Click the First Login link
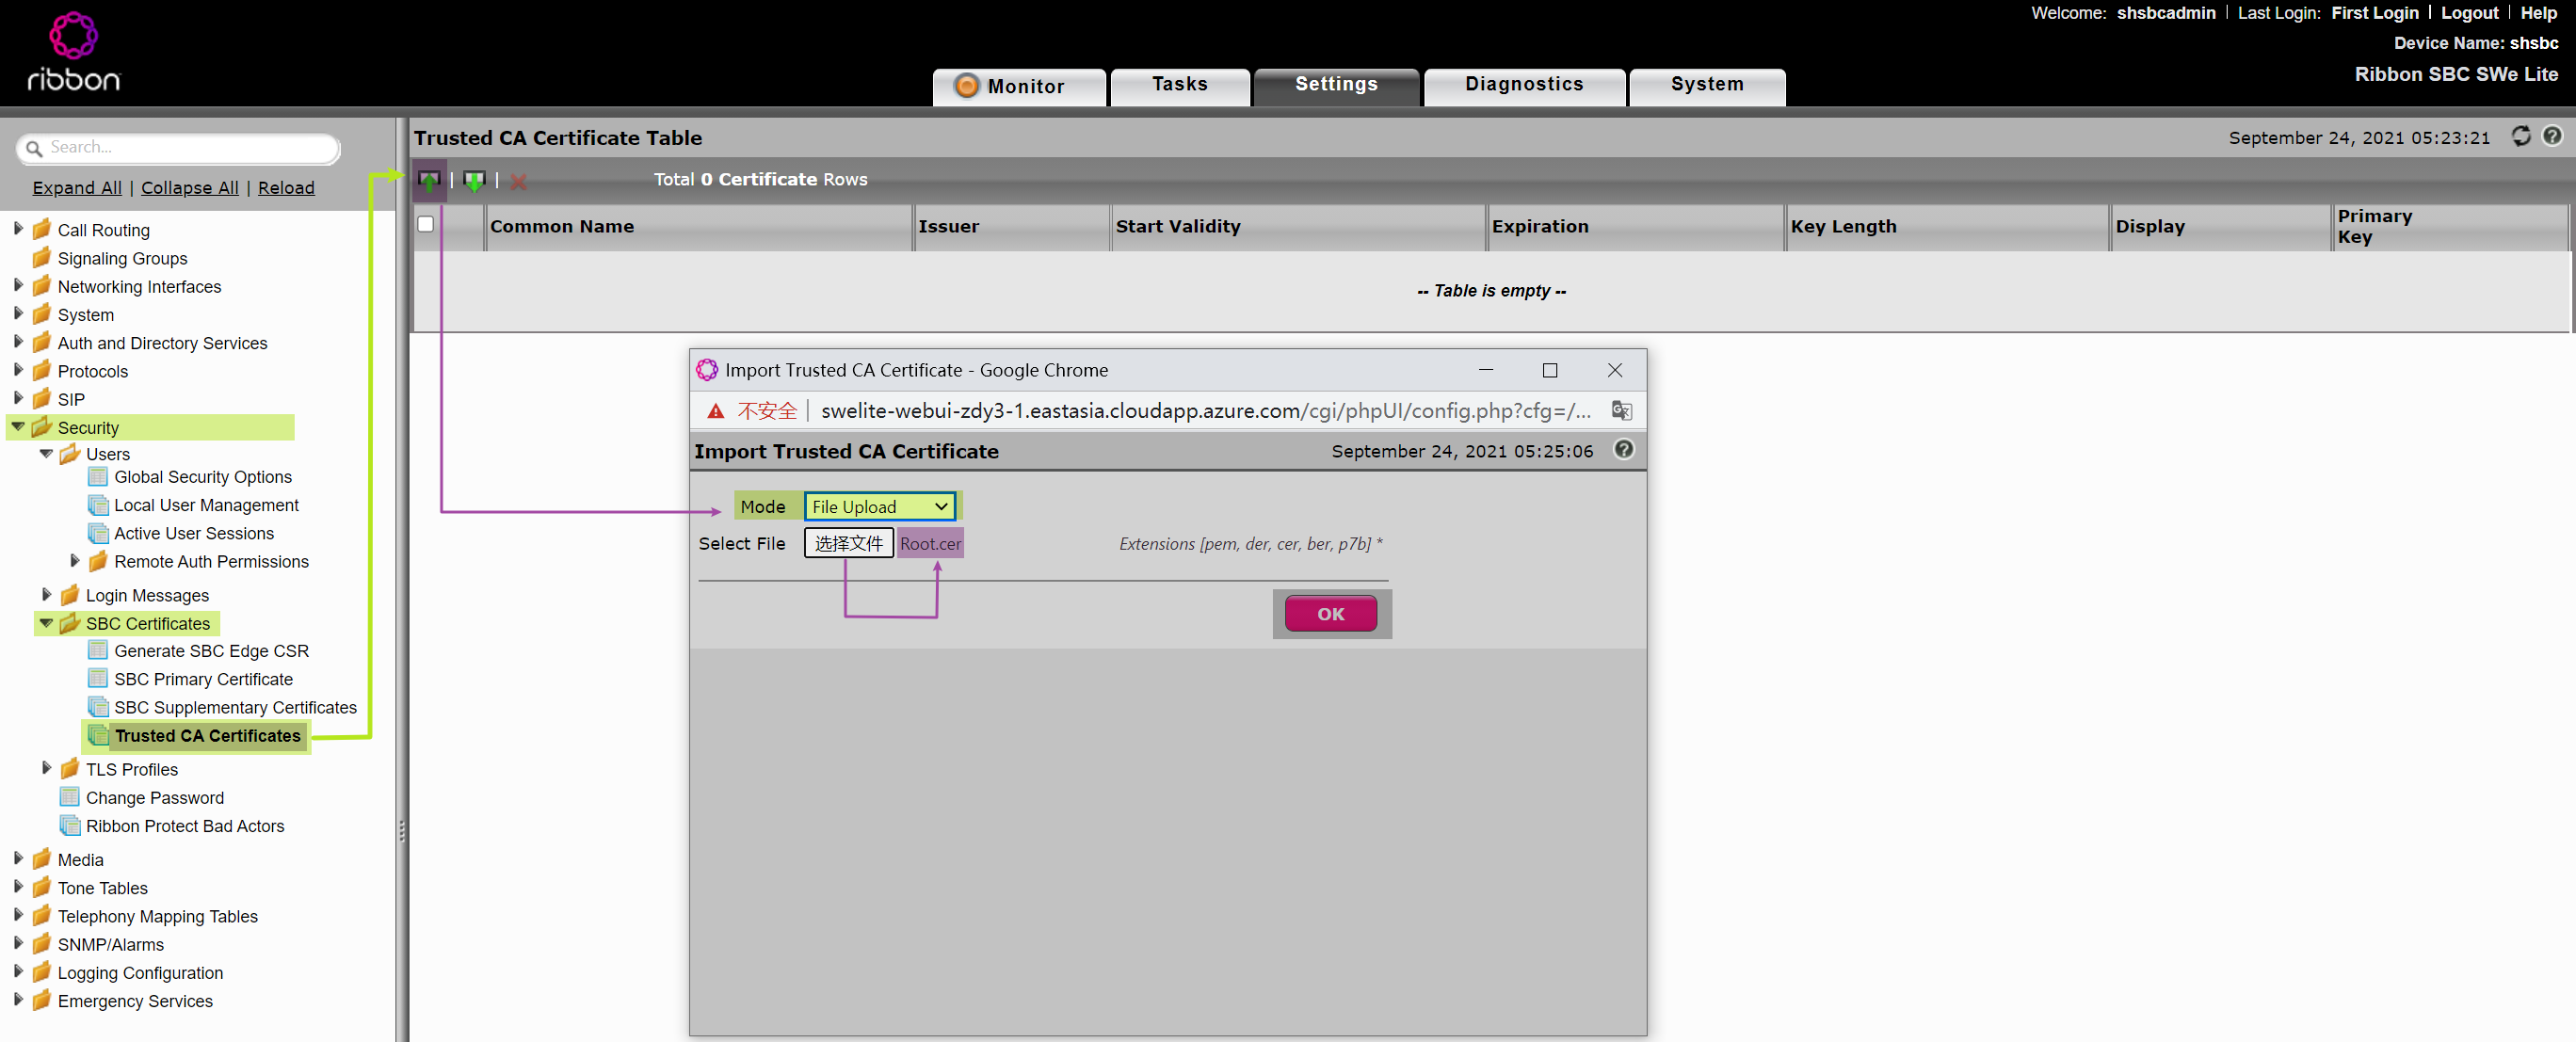Image resolution: width=2576 pixels, height=1042 pixels. pyautogui.click(x=2374, y=13)
